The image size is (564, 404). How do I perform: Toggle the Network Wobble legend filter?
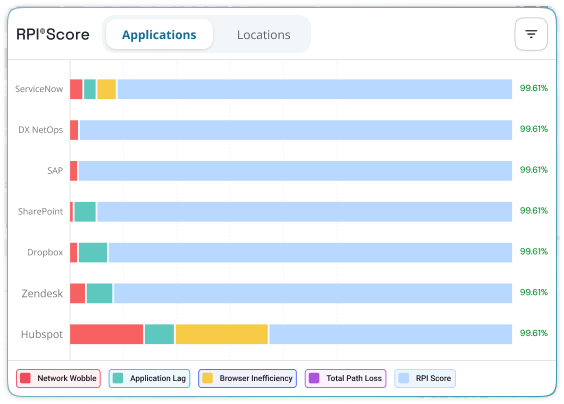[58, 378]
